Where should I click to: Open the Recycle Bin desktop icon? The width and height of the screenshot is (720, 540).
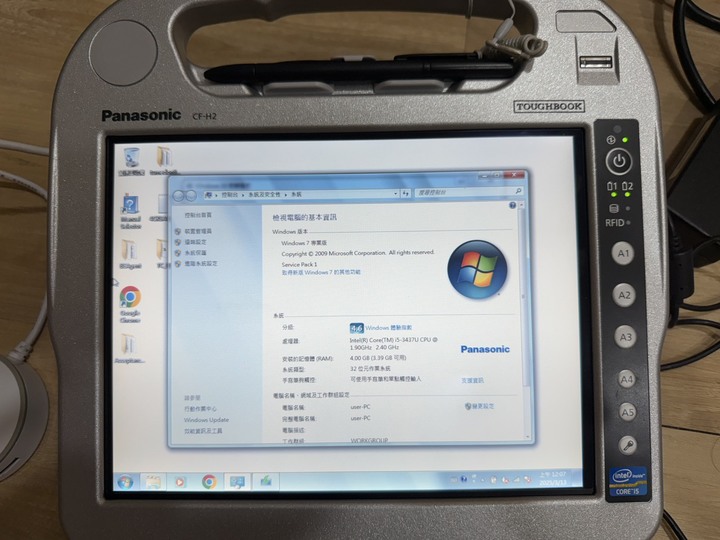click(x=132, y=161)
